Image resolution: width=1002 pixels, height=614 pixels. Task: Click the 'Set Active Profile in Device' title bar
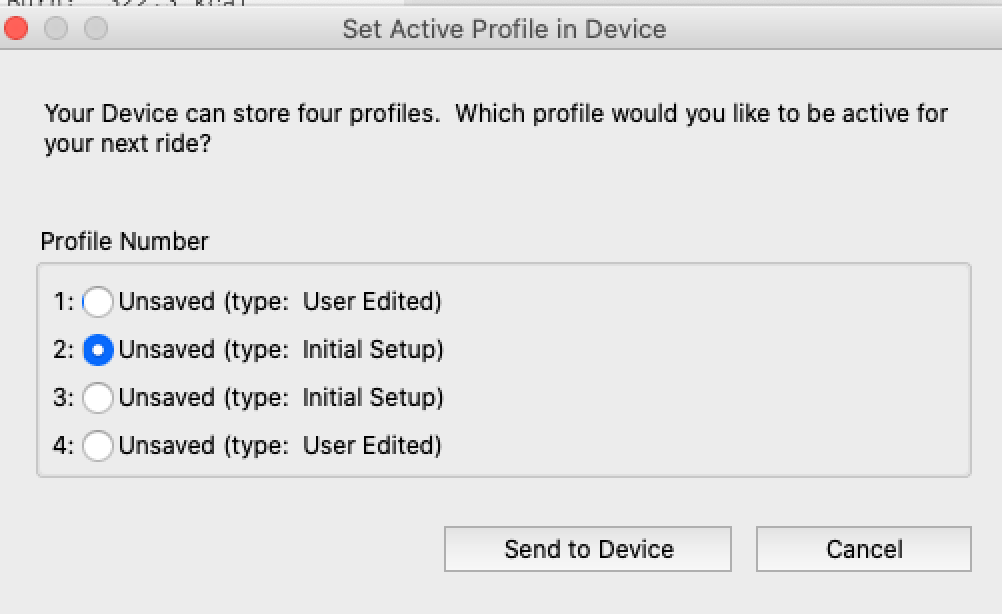click(504, 29)
